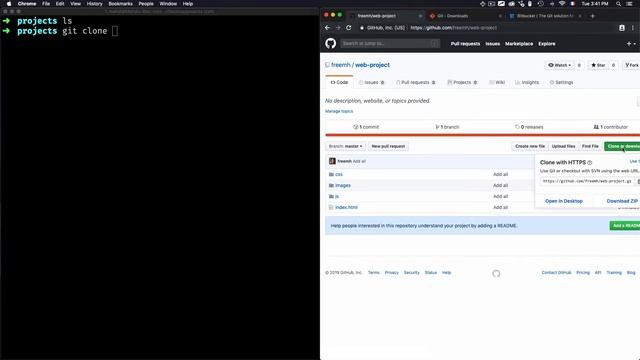Click the Wi-Fi menu bar icon

562,4
